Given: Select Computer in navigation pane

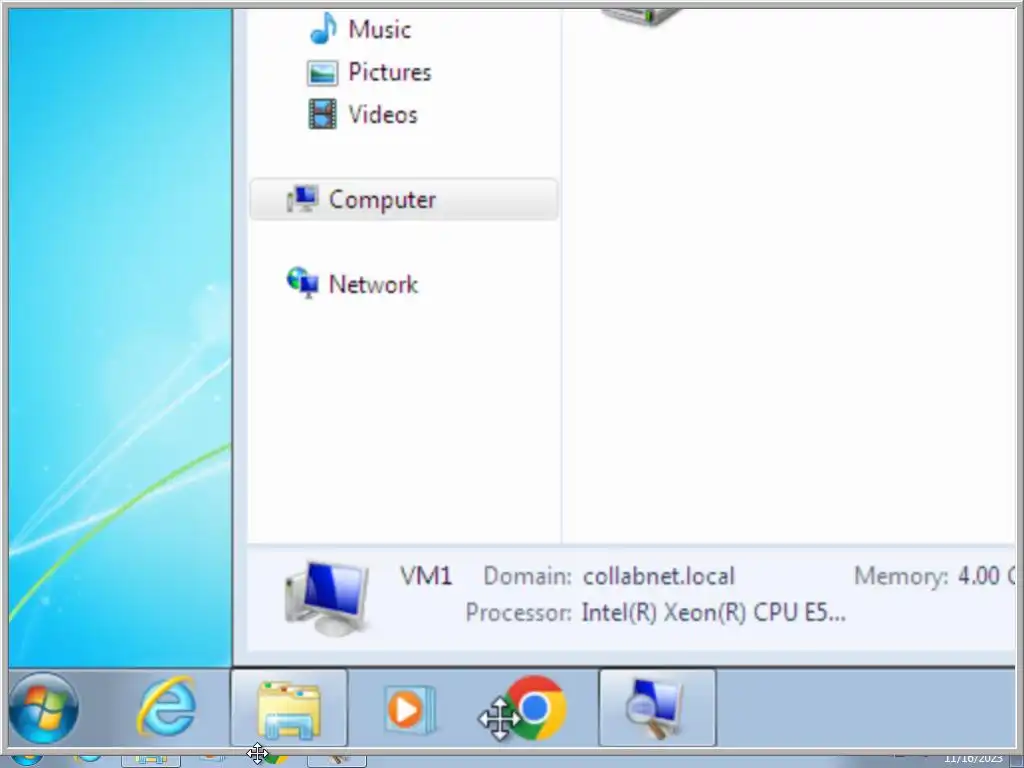Looking at the screenshot, I should 404,199.
